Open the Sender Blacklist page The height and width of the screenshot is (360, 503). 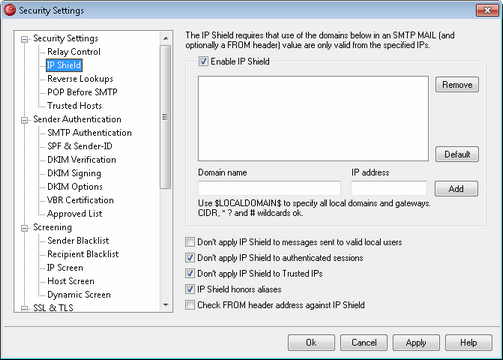click(x=78, y=240)
